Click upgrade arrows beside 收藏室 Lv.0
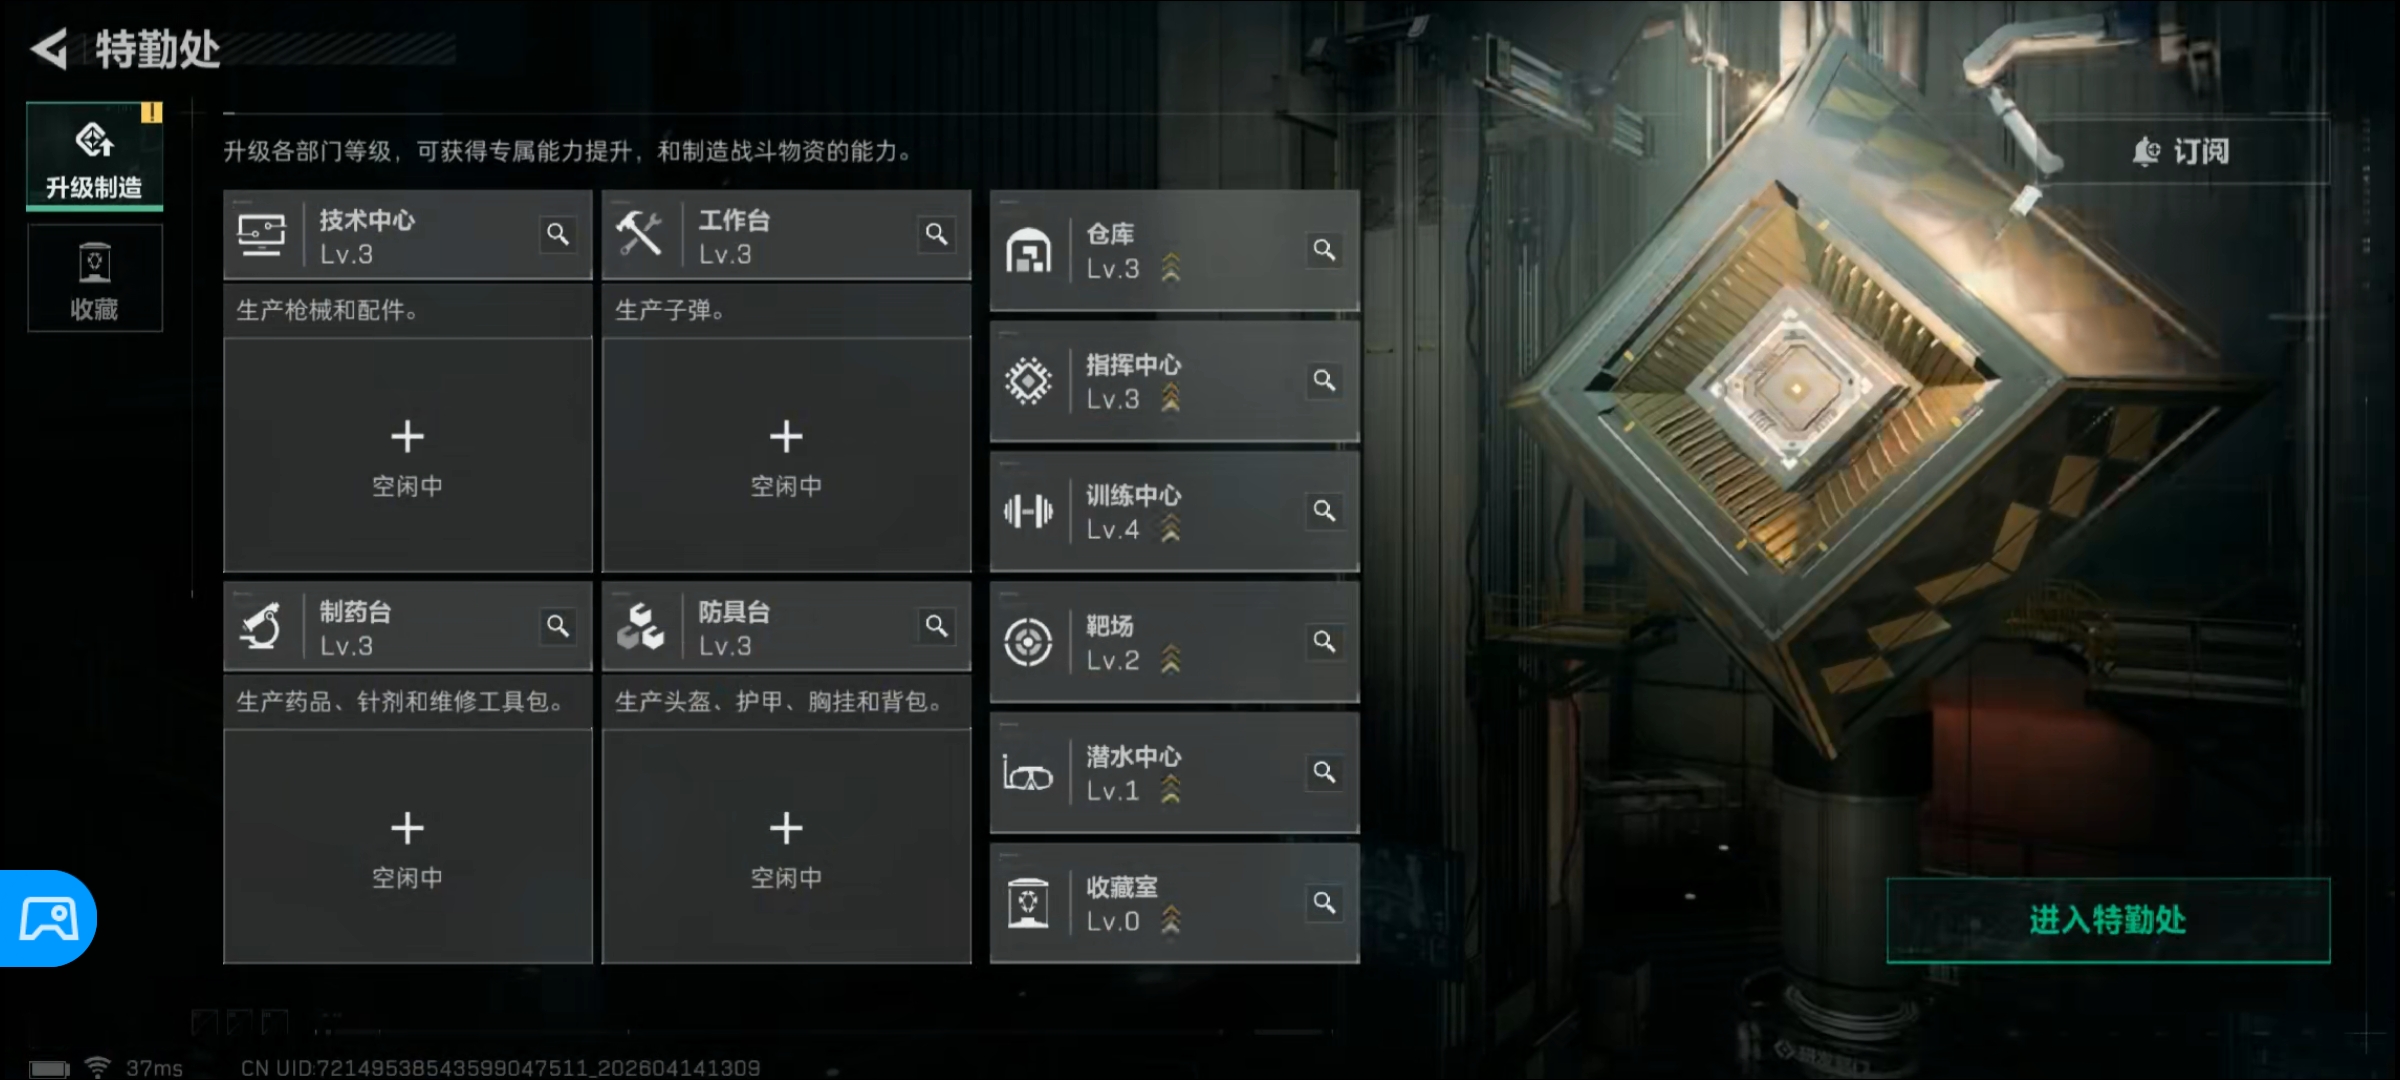Screen dimensions: 2400x1080 pos(1171,920)
